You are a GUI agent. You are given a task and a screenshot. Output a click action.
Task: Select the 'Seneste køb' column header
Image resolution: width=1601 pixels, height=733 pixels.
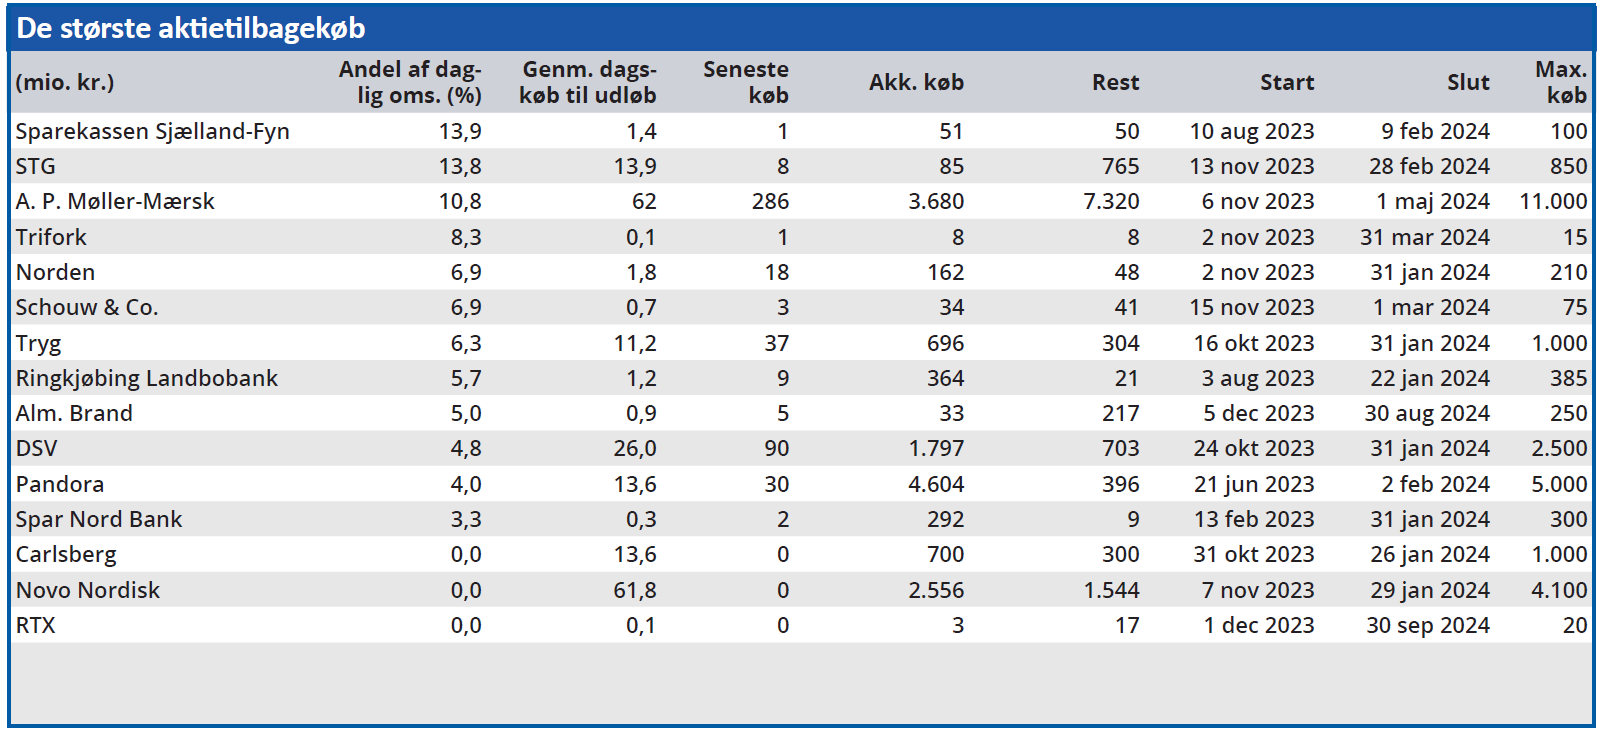(x=746, y=82)
